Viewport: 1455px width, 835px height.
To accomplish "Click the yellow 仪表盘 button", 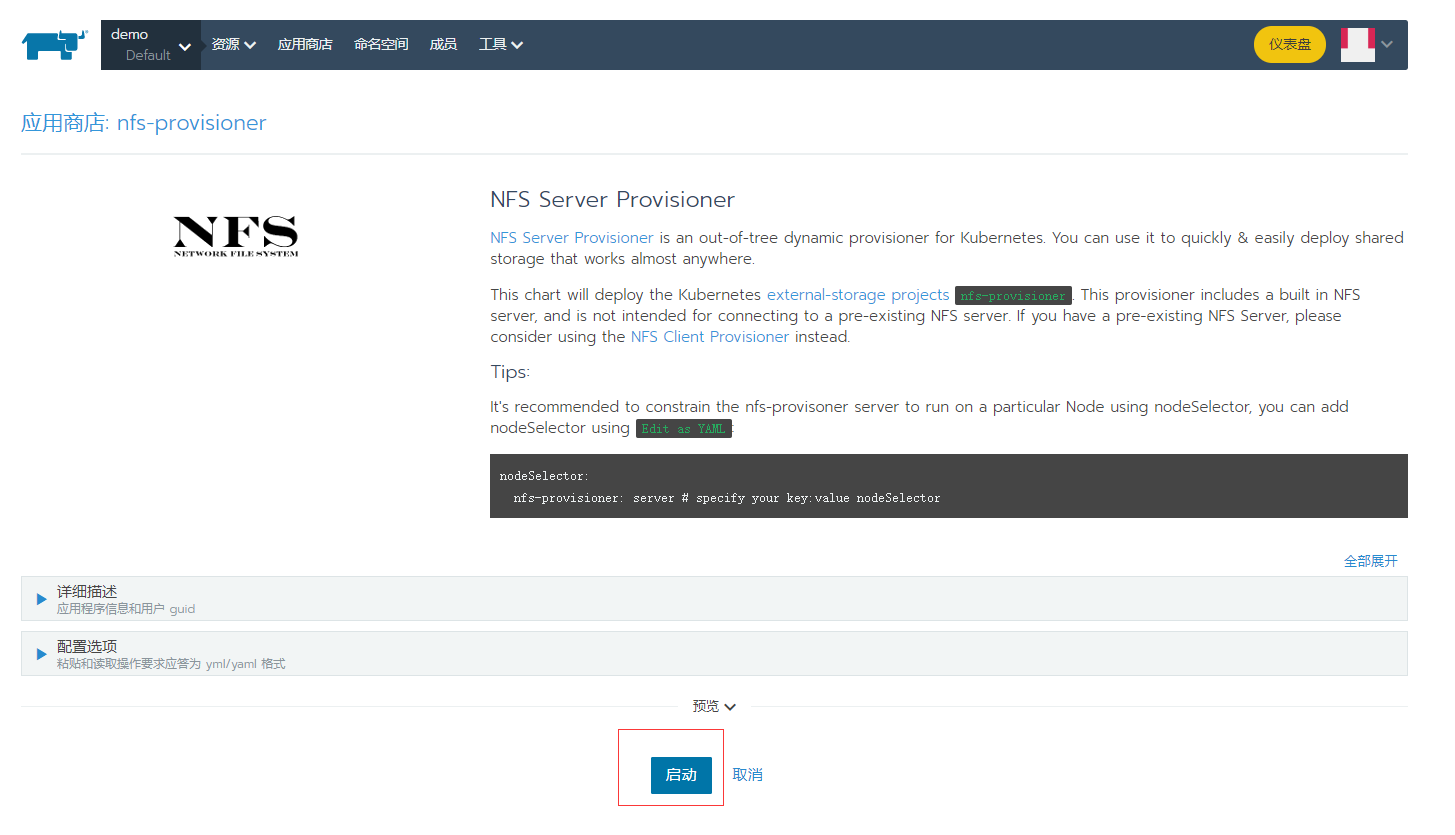I will (x=1290, y=44).
